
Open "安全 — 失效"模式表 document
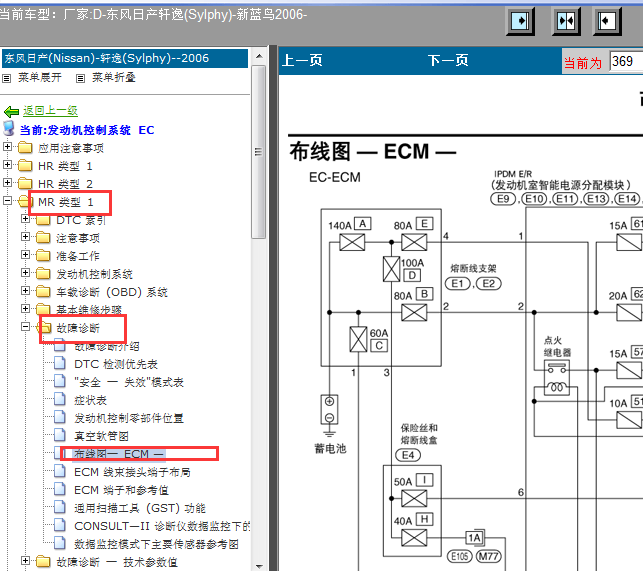coord(129,382)
